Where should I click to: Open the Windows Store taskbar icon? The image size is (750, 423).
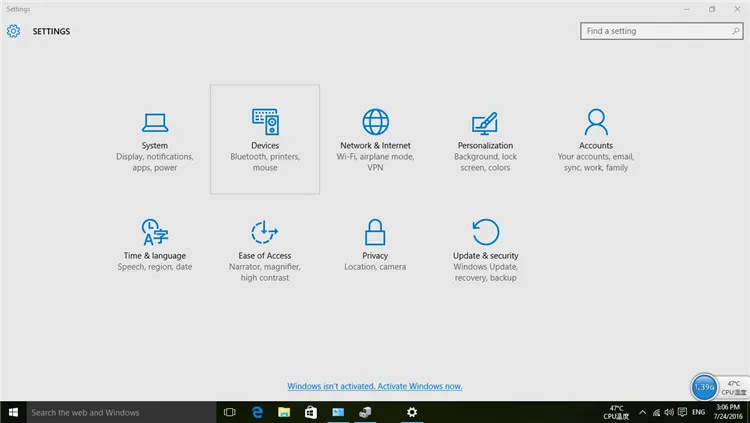[x=311, y=412]
